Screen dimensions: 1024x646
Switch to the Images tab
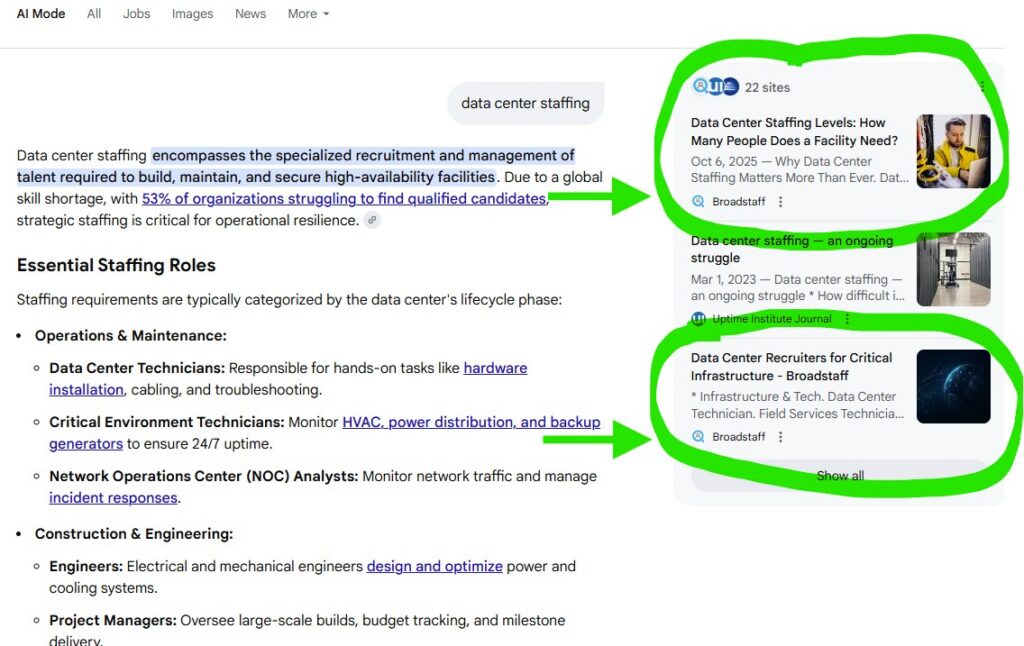(x=192, y=14)
